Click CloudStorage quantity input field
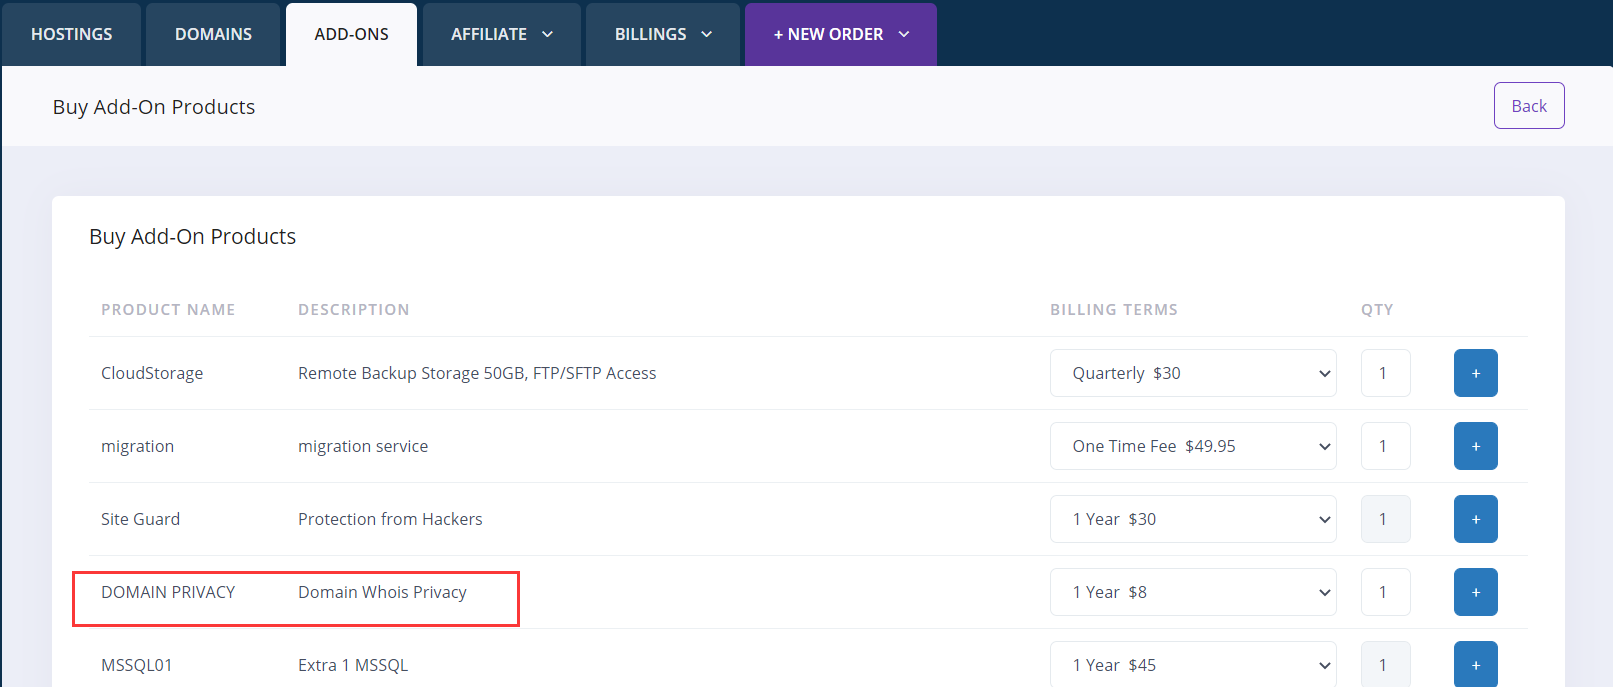The width and height of the screenshot is (1613, 687). click(1385, 373)
